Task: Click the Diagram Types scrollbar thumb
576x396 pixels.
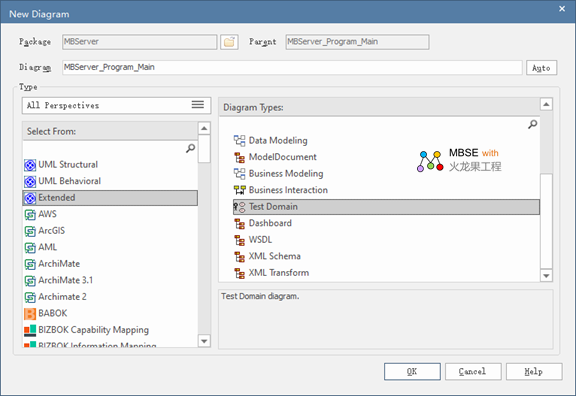Action: (x=546, y=221)
